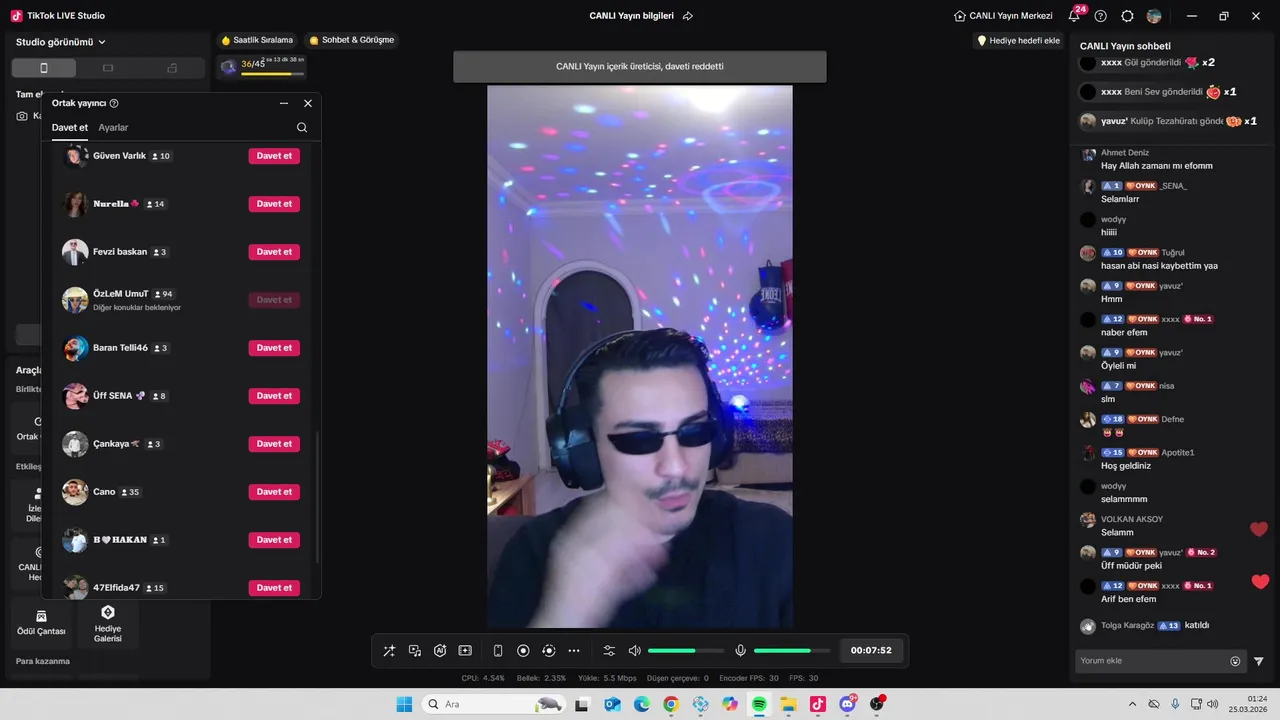Open the media and music icon
The height and width of the screenshot is (720, 1280).
(x=415, y=651)
